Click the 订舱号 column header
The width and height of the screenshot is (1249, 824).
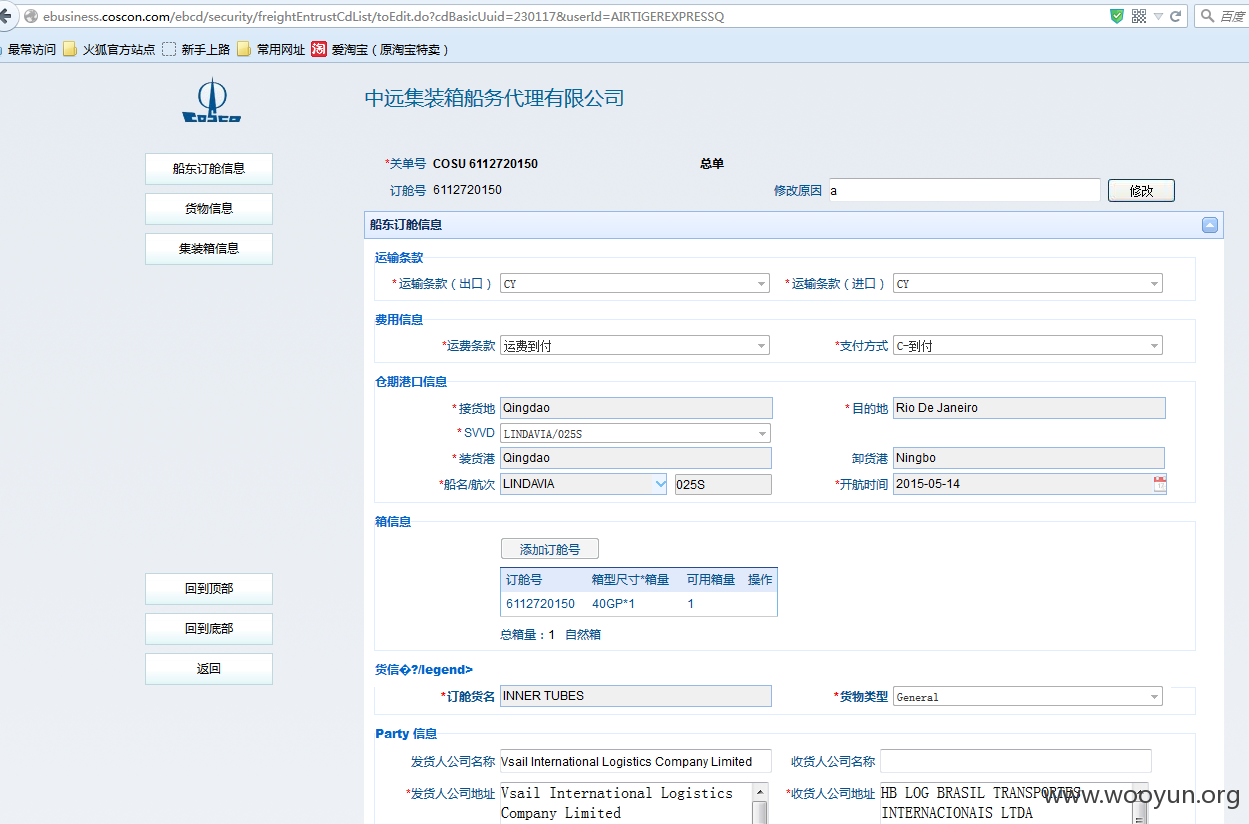pos(524,580)
